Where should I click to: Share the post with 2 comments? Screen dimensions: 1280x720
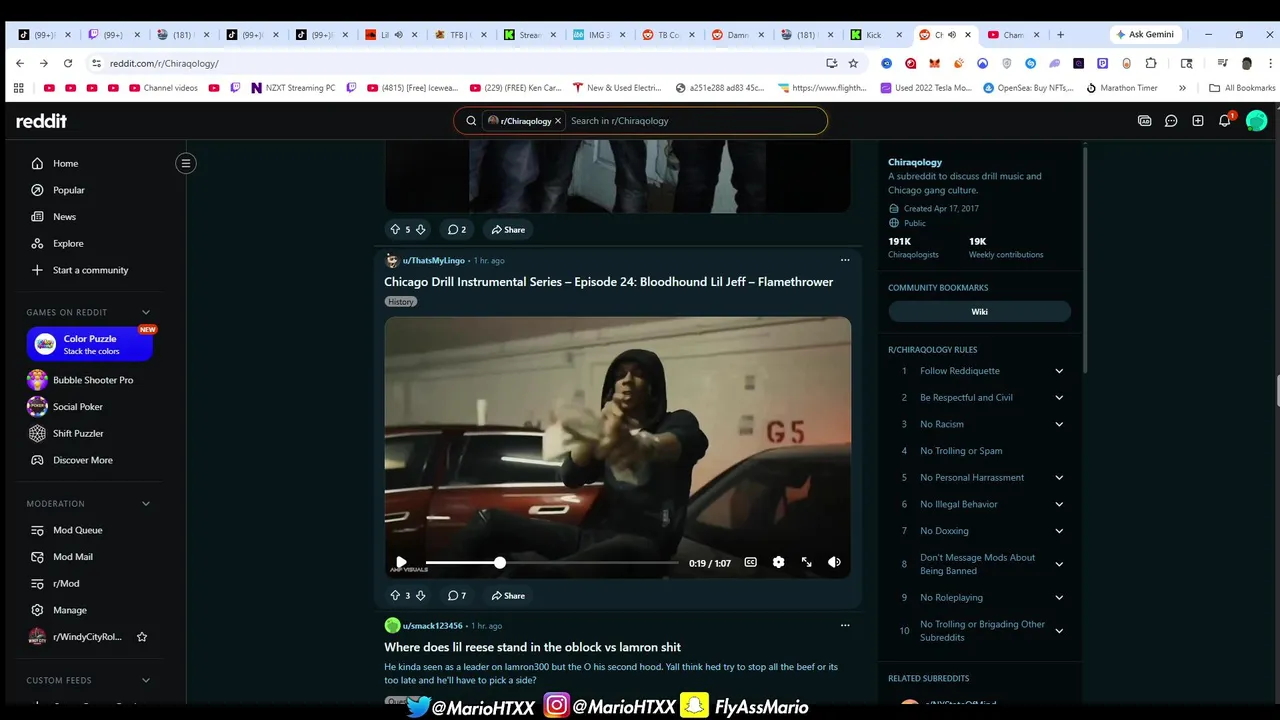pyautogui.click(x=508, y=229)
